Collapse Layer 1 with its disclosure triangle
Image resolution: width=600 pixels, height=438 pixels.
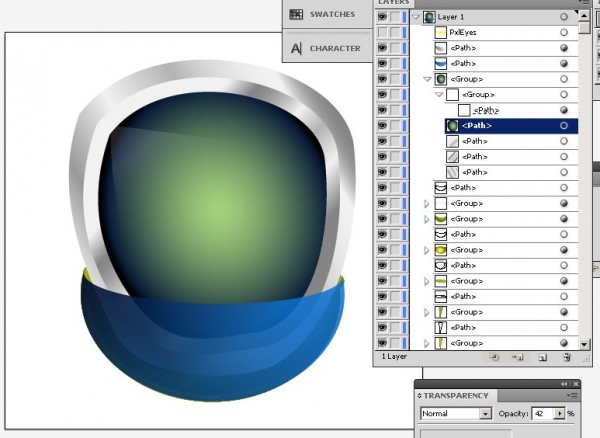[416, 17]
